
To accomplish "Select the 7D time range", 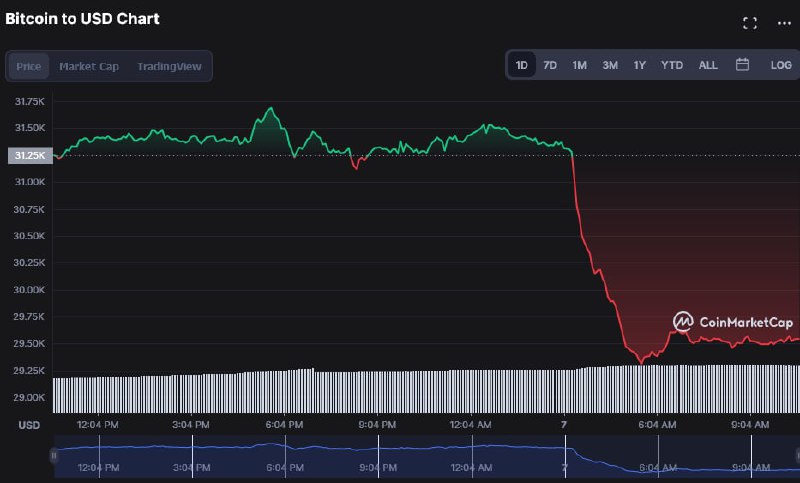I will pos(550,65).
